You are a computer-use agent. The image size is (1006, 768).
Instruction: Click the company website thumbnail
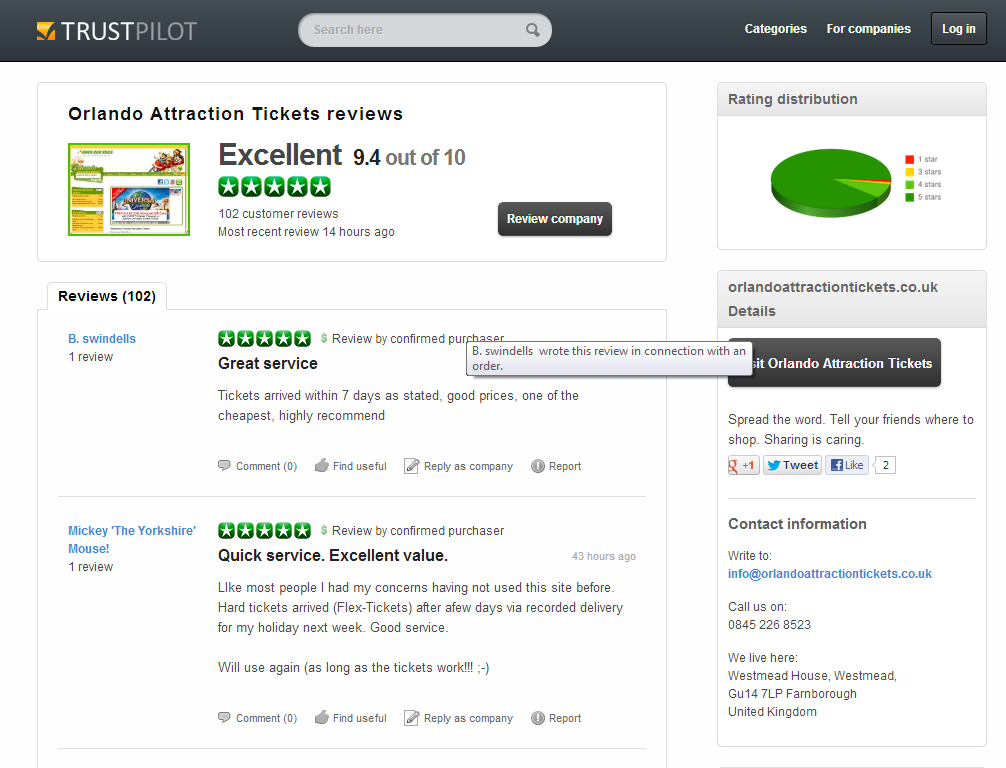click(129, 190)
